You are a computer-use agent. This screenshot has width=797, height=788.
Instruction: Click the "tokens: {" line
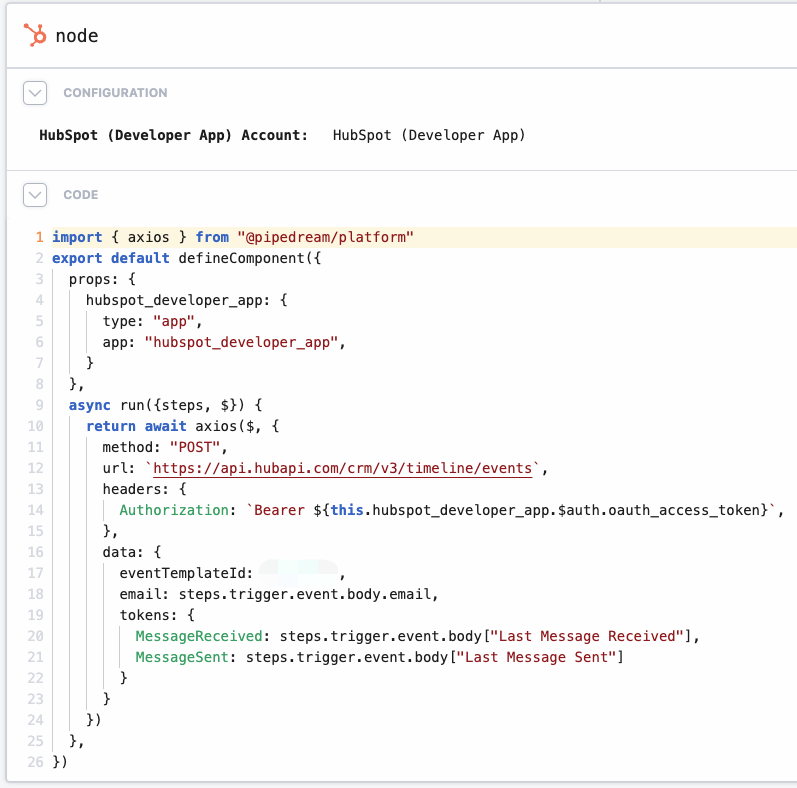tap(157, 615)
